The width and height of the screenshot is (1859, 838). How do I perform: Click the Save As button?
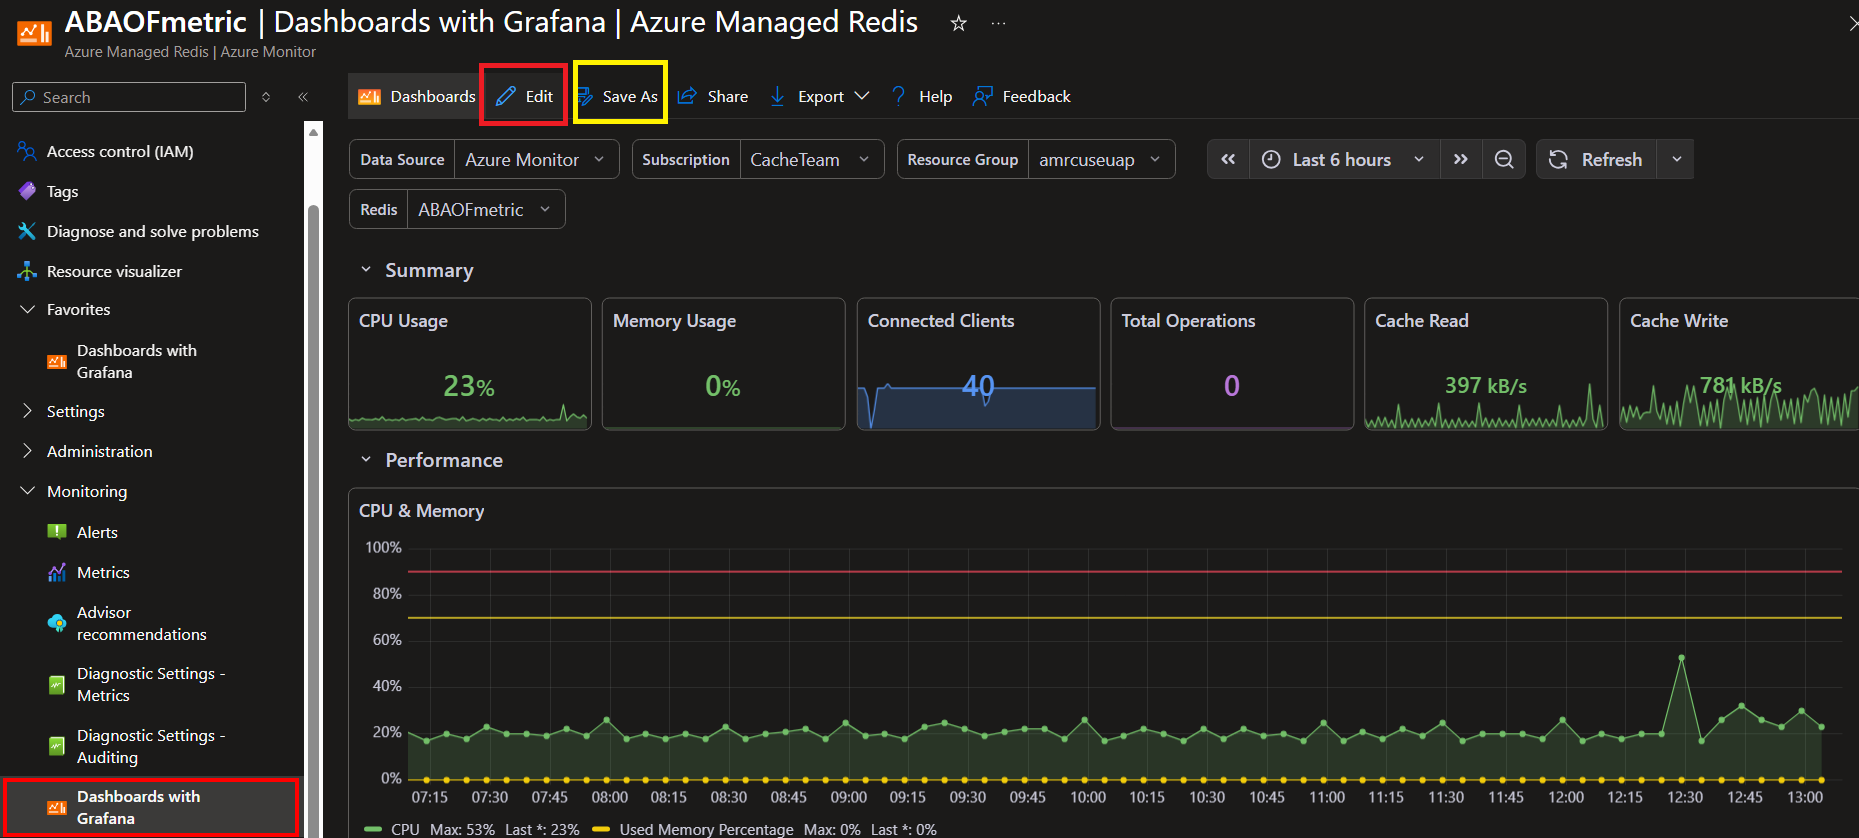(619, 96)
